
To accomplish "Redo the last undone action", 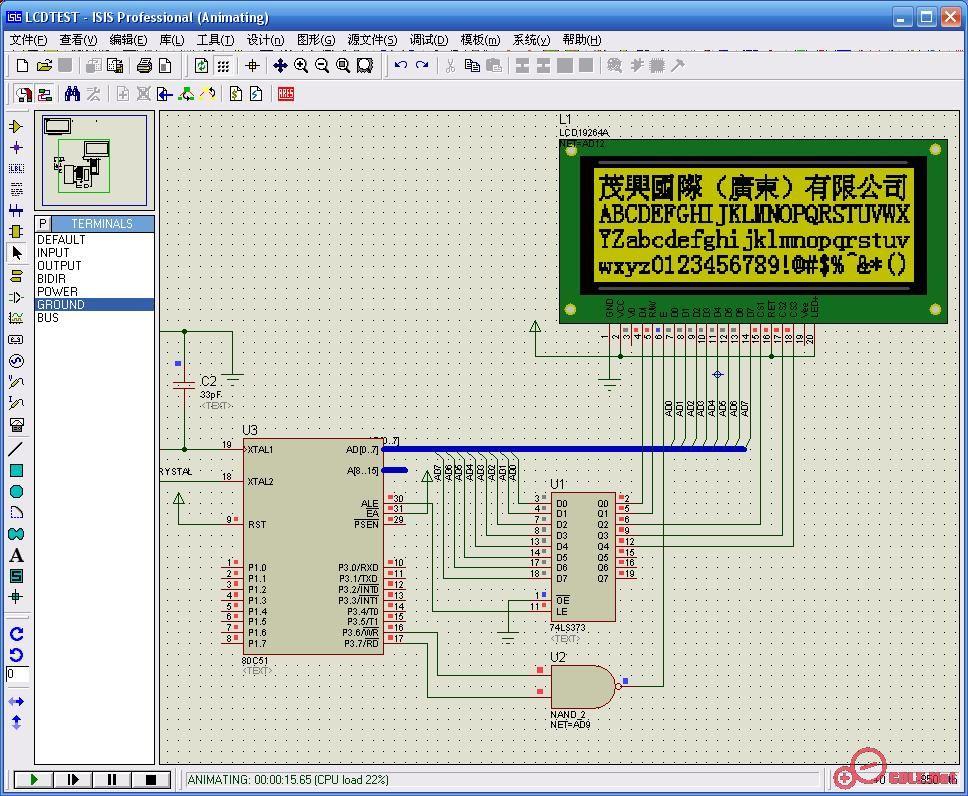I will 422,65.
